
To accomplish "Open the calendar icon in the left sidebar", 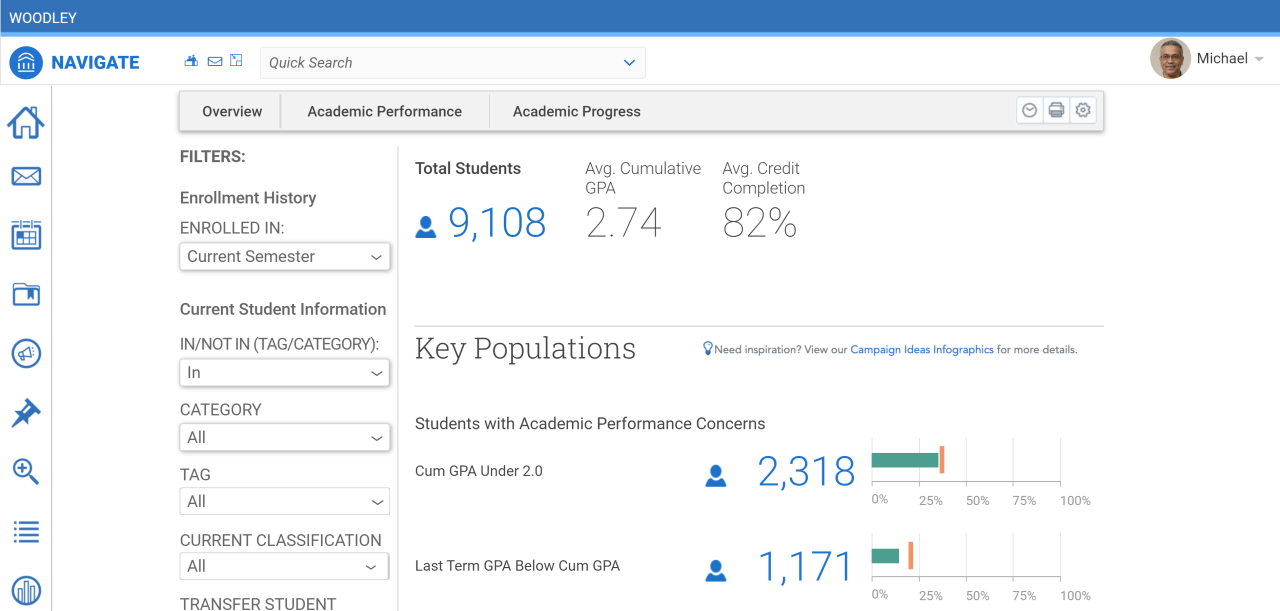I will pyautogui.click(x=26, y=235).
